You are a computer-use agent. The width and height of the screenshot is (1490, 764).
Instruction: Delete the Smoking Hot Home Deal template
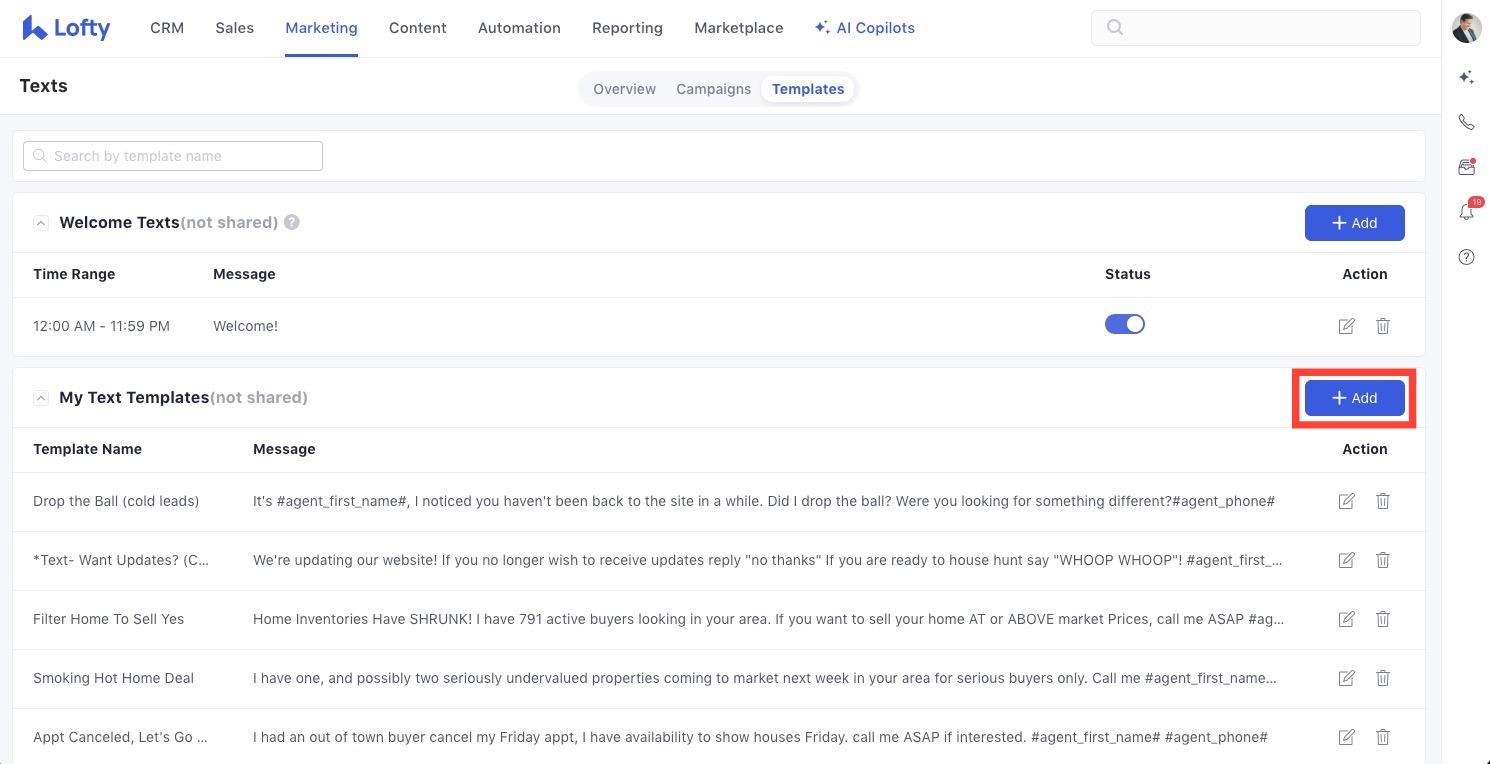coord(1383,678)
